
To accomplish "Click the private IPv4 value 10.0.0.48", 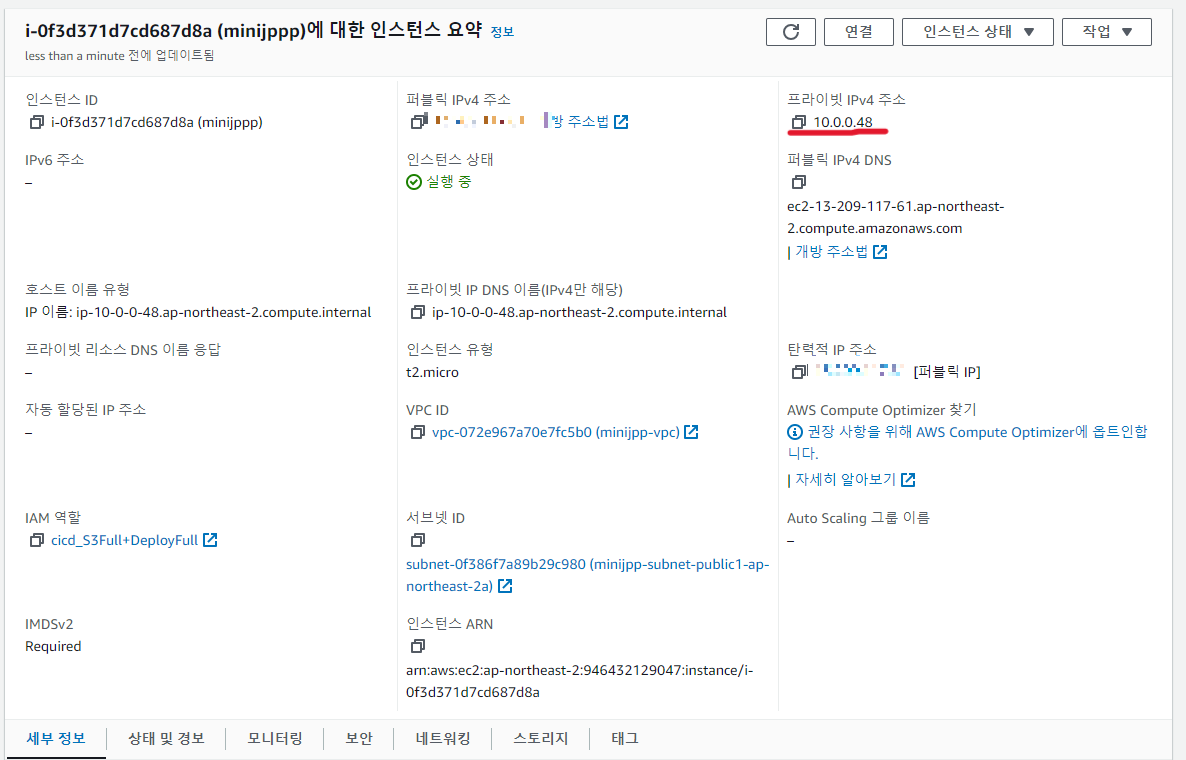I will pyautogui.click(x=843, y=122).
